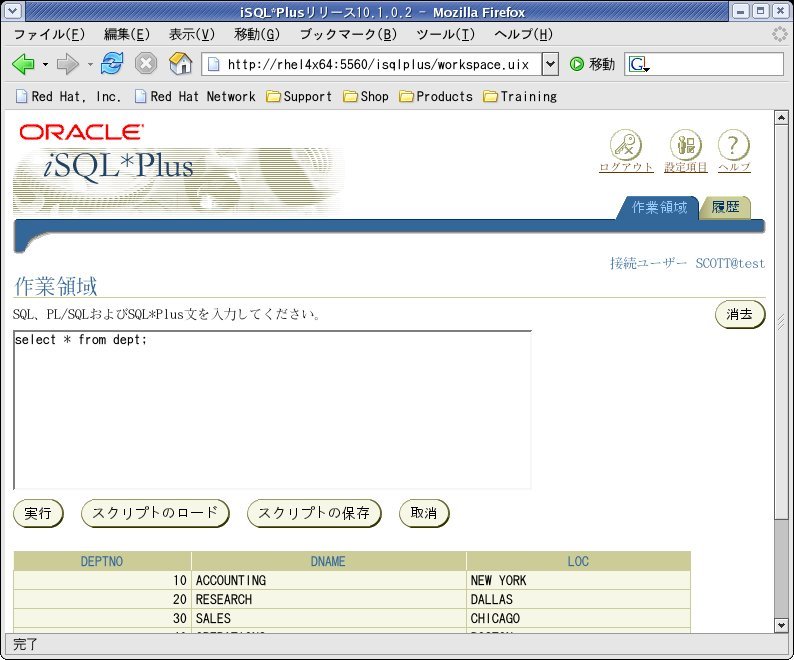Click the DEPTNO column header
Viewport: 794px width, 660px height.
[x=102, y=561]
